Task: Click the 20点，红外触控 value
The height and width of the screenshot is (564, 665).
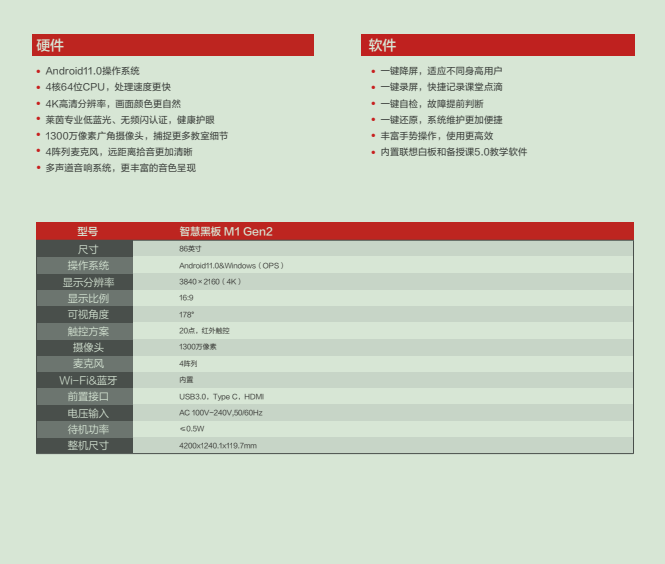Action: pyautogui.click(x=204, y=331)
